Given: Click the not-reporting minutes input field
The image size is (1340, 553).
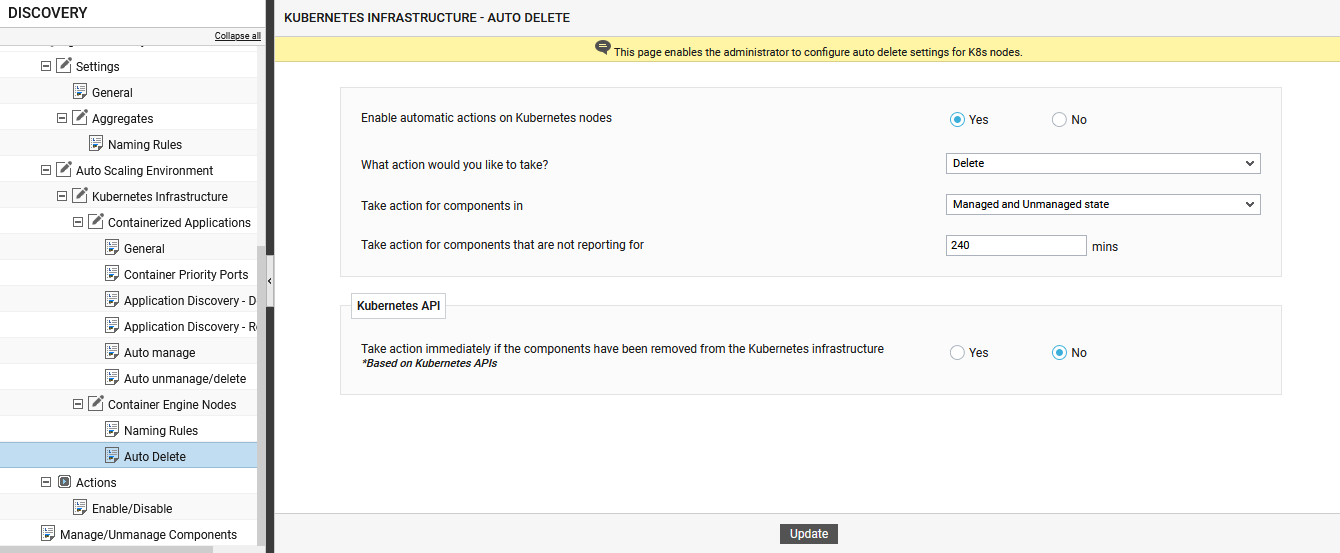Looking at the screenshot, I should [x=1015, y=245].
